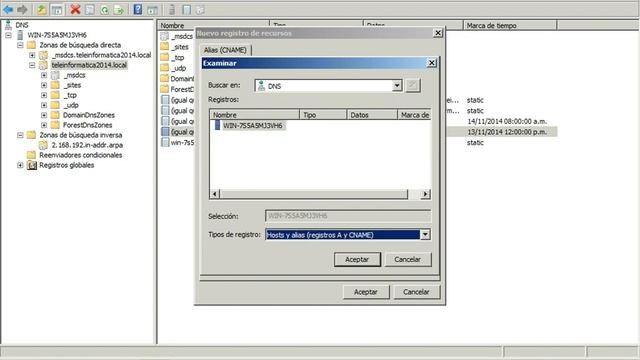The image size is (640, 360).
Task: Click the export list toolbar icon
Action: 119,9
